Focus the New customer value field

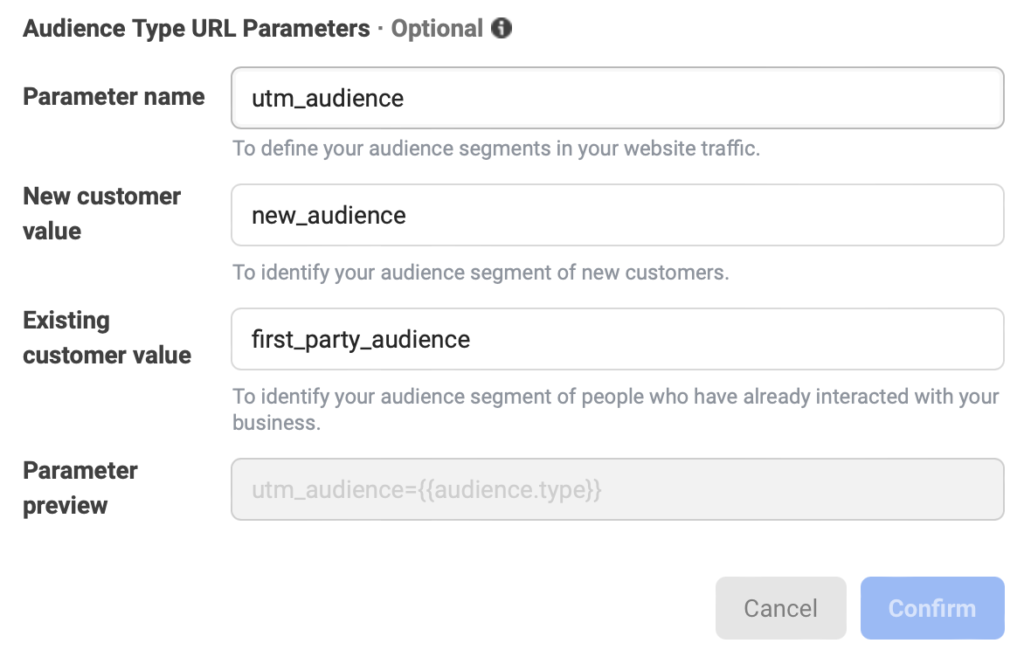tap(616, 215)
